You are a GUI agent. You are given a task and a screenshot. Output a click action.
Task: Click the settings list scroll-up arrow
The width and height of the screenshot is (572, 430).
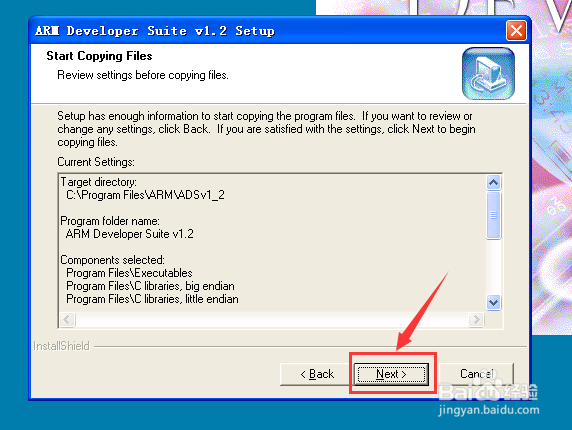(493, 182)
